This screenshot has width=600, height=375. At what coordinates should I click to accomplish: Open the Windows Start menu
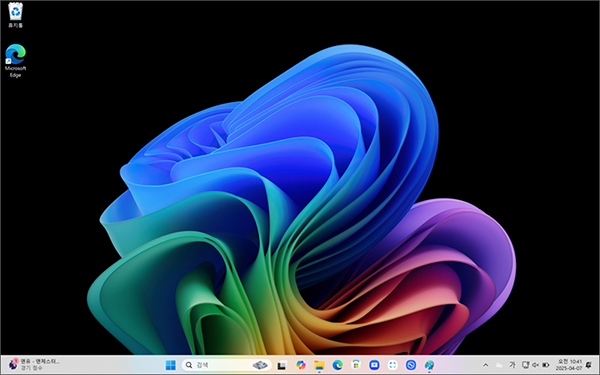coord(171,365)
